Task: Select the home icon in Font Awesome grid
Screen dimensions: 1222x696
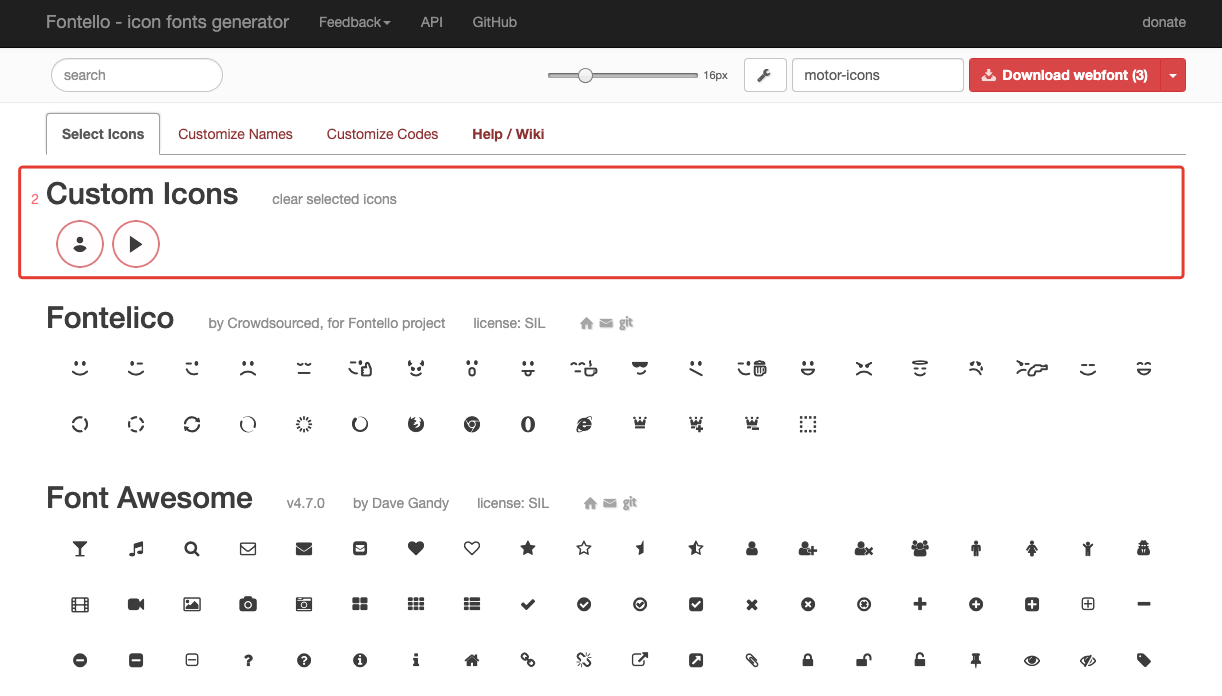Action: tap(472, 660)
